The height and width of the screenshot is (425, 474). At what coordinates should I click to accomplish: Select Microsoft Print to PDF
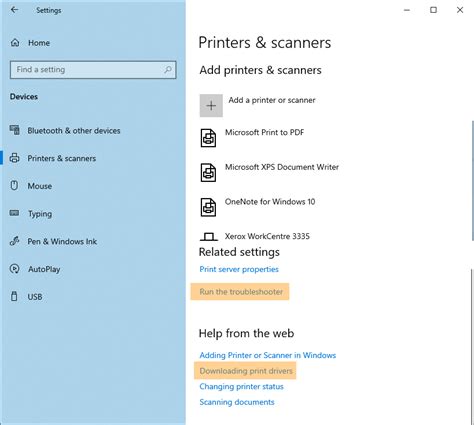(x=264, y=132)
